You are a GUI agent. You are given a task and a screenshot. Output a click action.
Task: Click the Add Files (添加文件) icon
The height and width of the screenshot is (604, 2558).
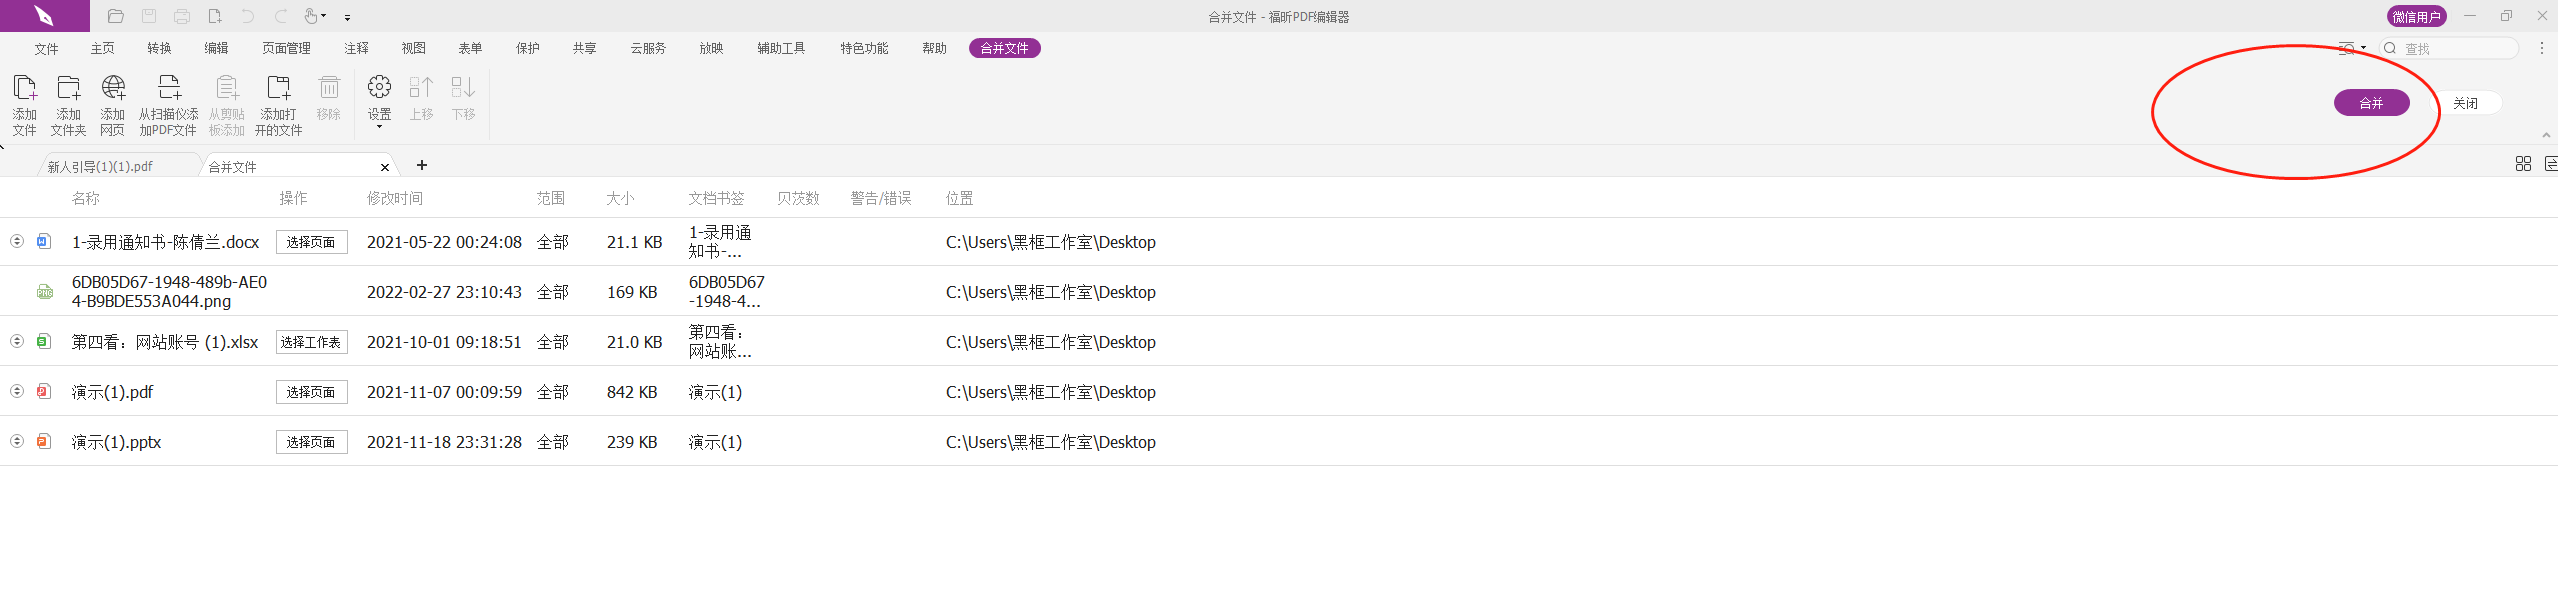[24, 90]
